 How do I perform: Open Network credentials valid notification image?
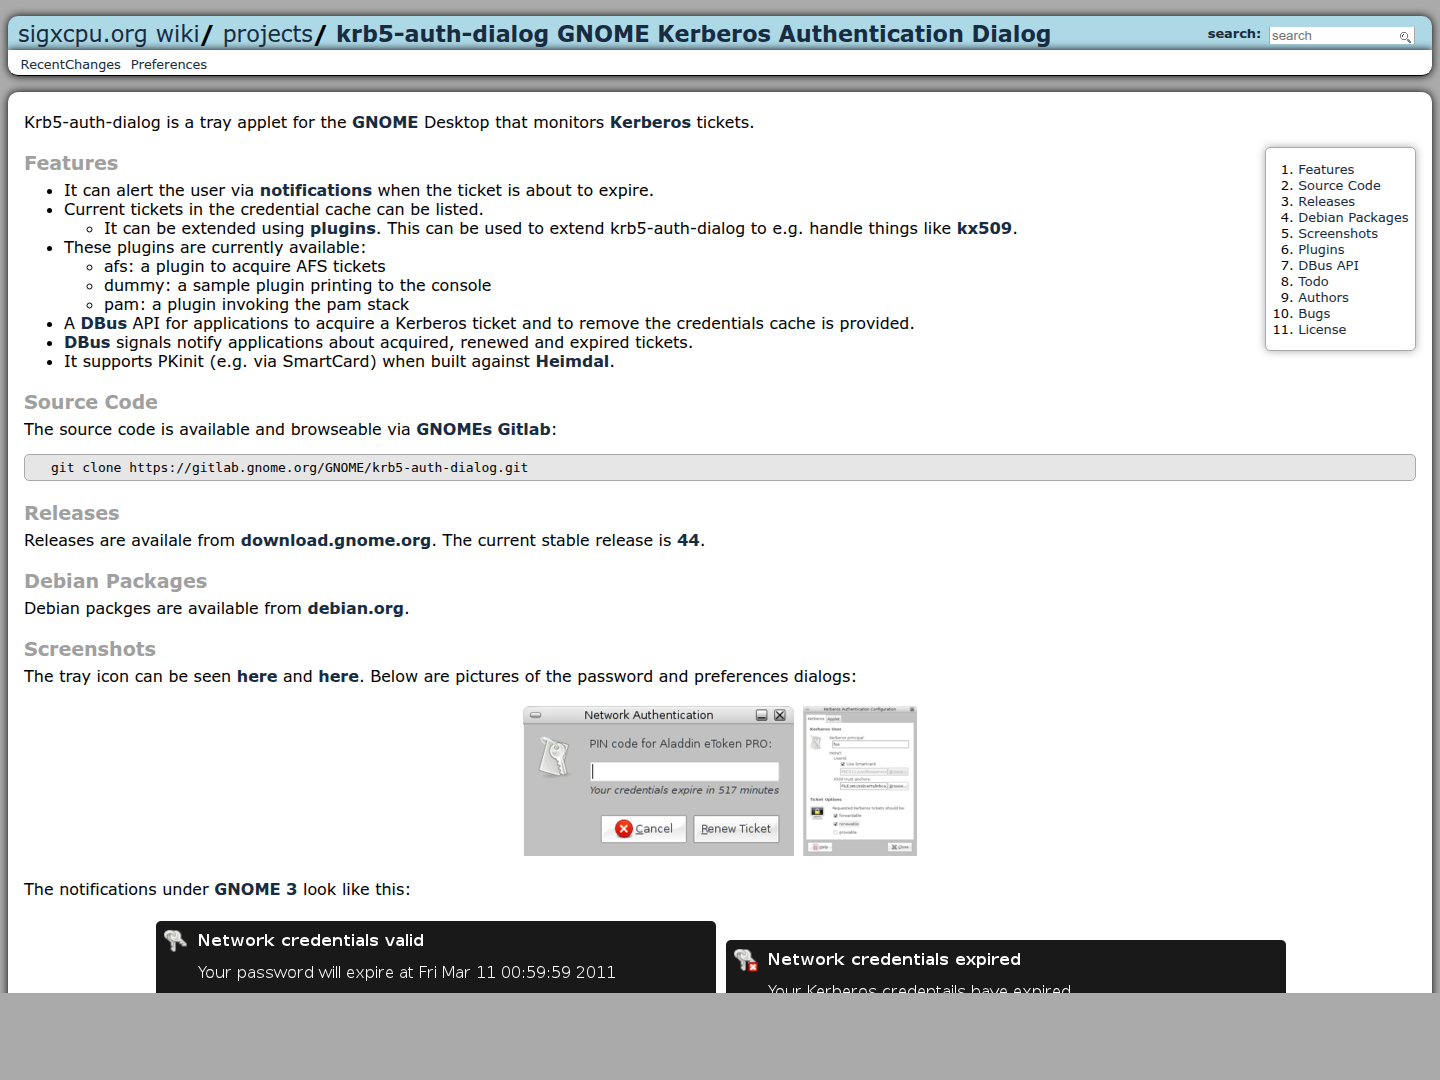point(436,957)
